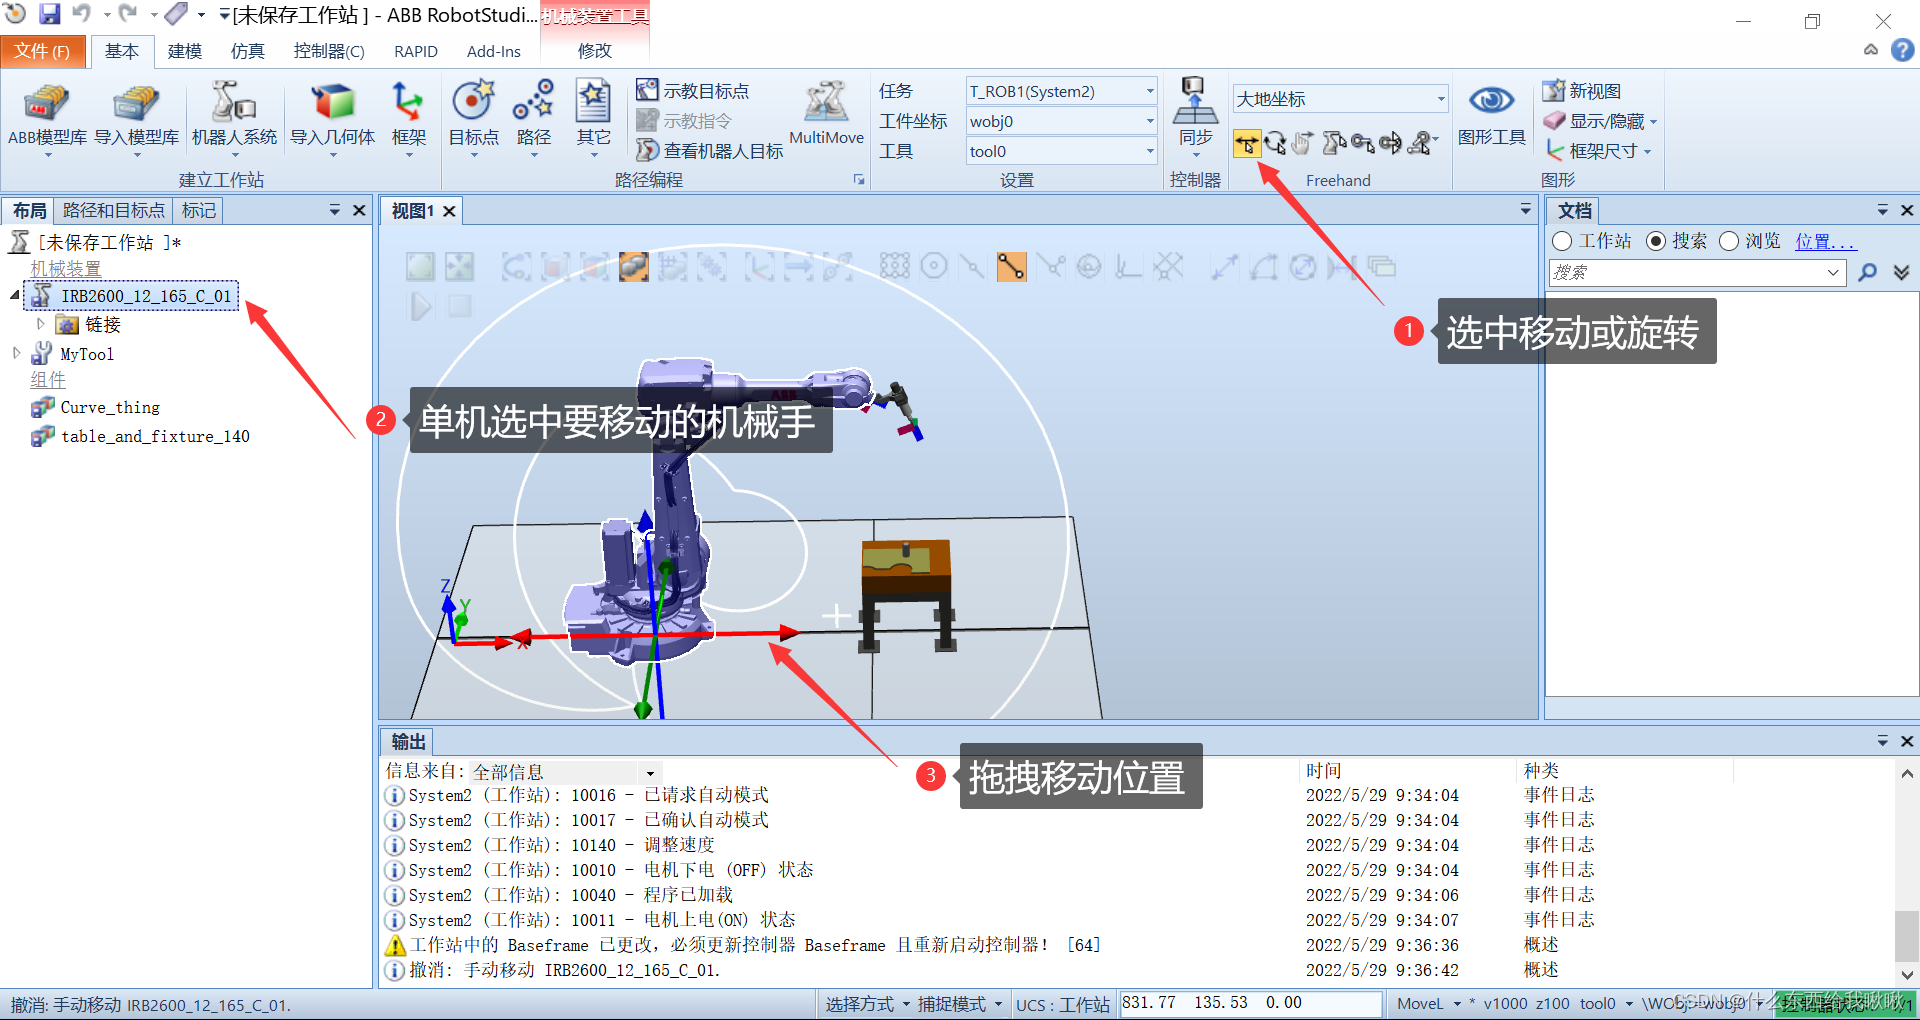1920x1020 pixels.
Task: Select the 工作站 radio button
Action: coord(1562,241)
